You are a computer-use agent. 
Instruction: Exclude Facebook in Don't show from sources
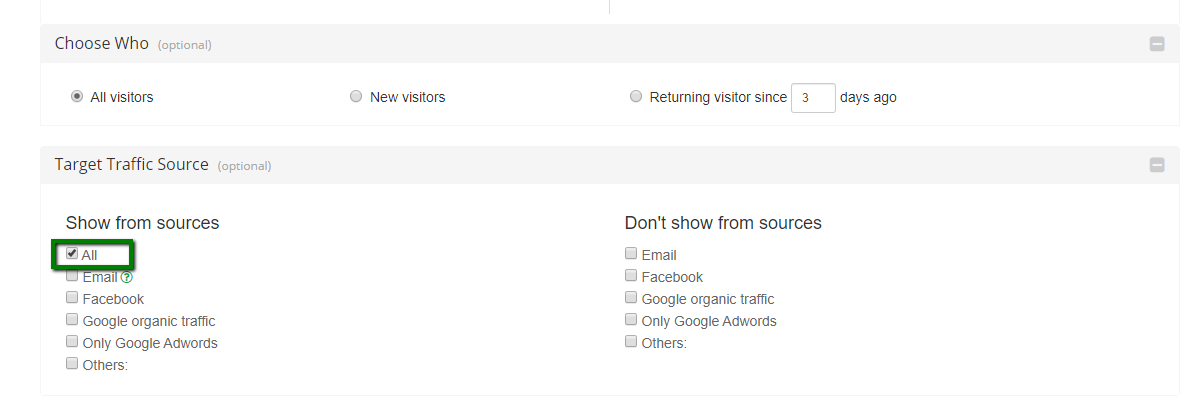631,276
